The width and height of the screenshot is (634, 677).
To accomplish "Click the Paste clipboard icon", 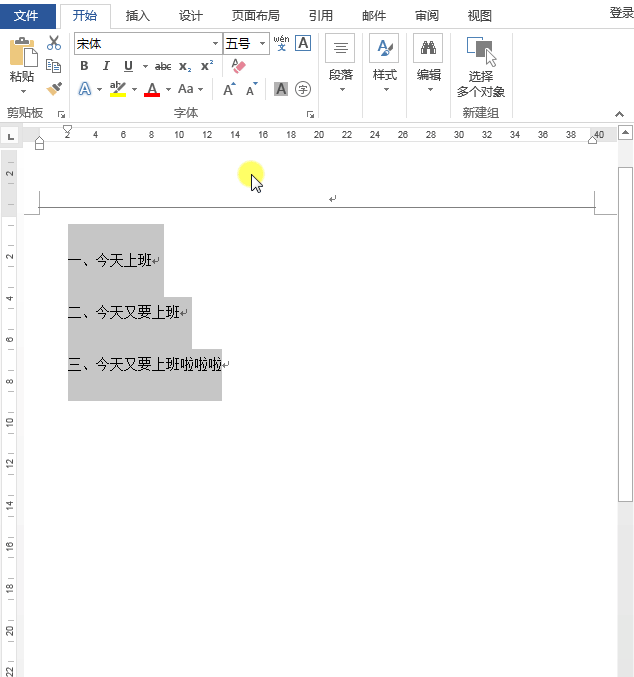I will click(x=23, y=51).
